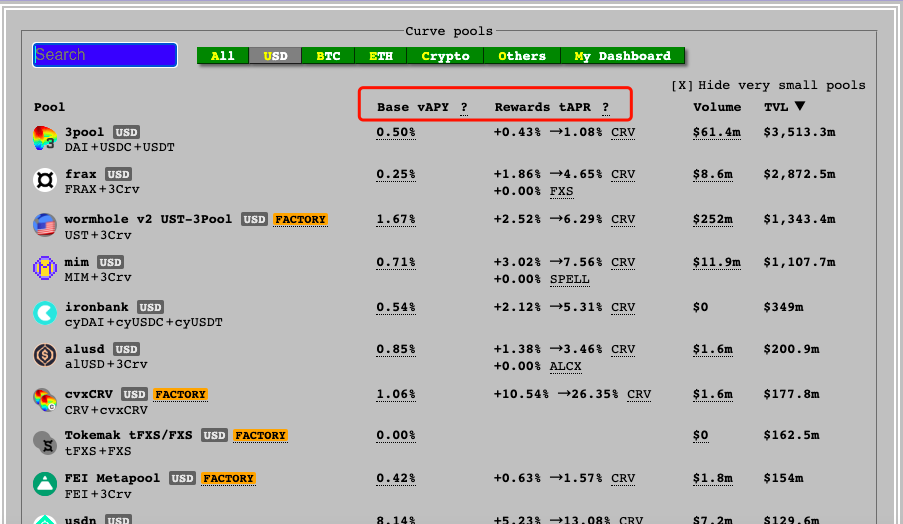Click the Pool column header
This screenshot has width=903, height=524.
click(x=50, y=107)
